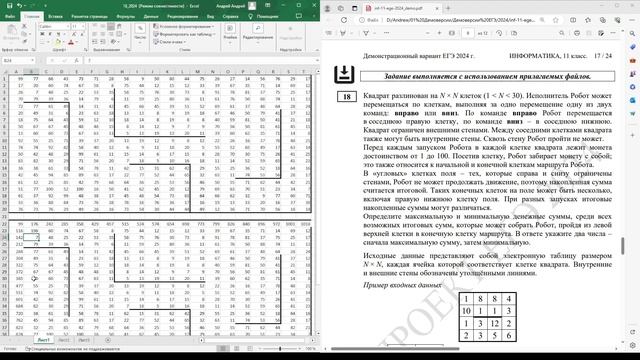Viewport: 640px width, 360px height.
Task: Click the PDF page number field
Action: (x=468, y=33)
